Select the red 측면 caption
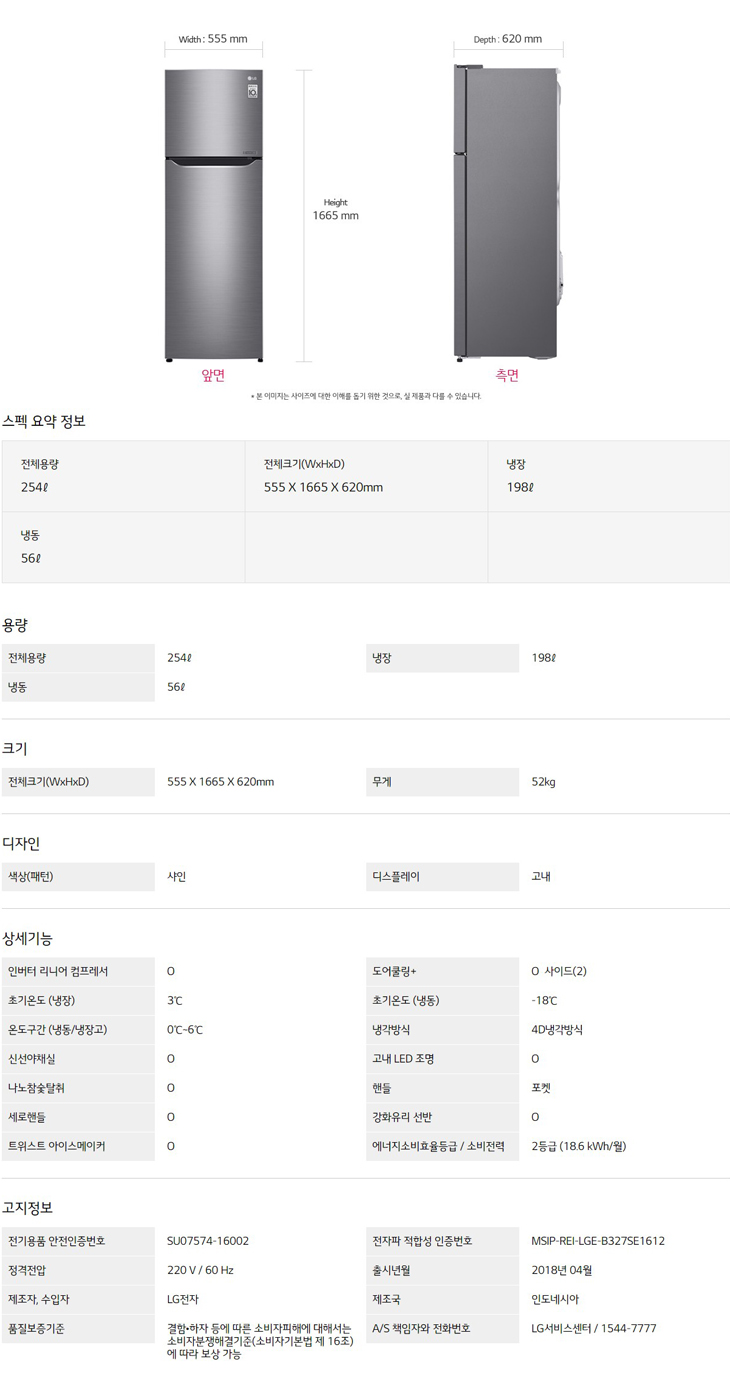The height and width of the screenshot is (1376, 730). (507, 376)
